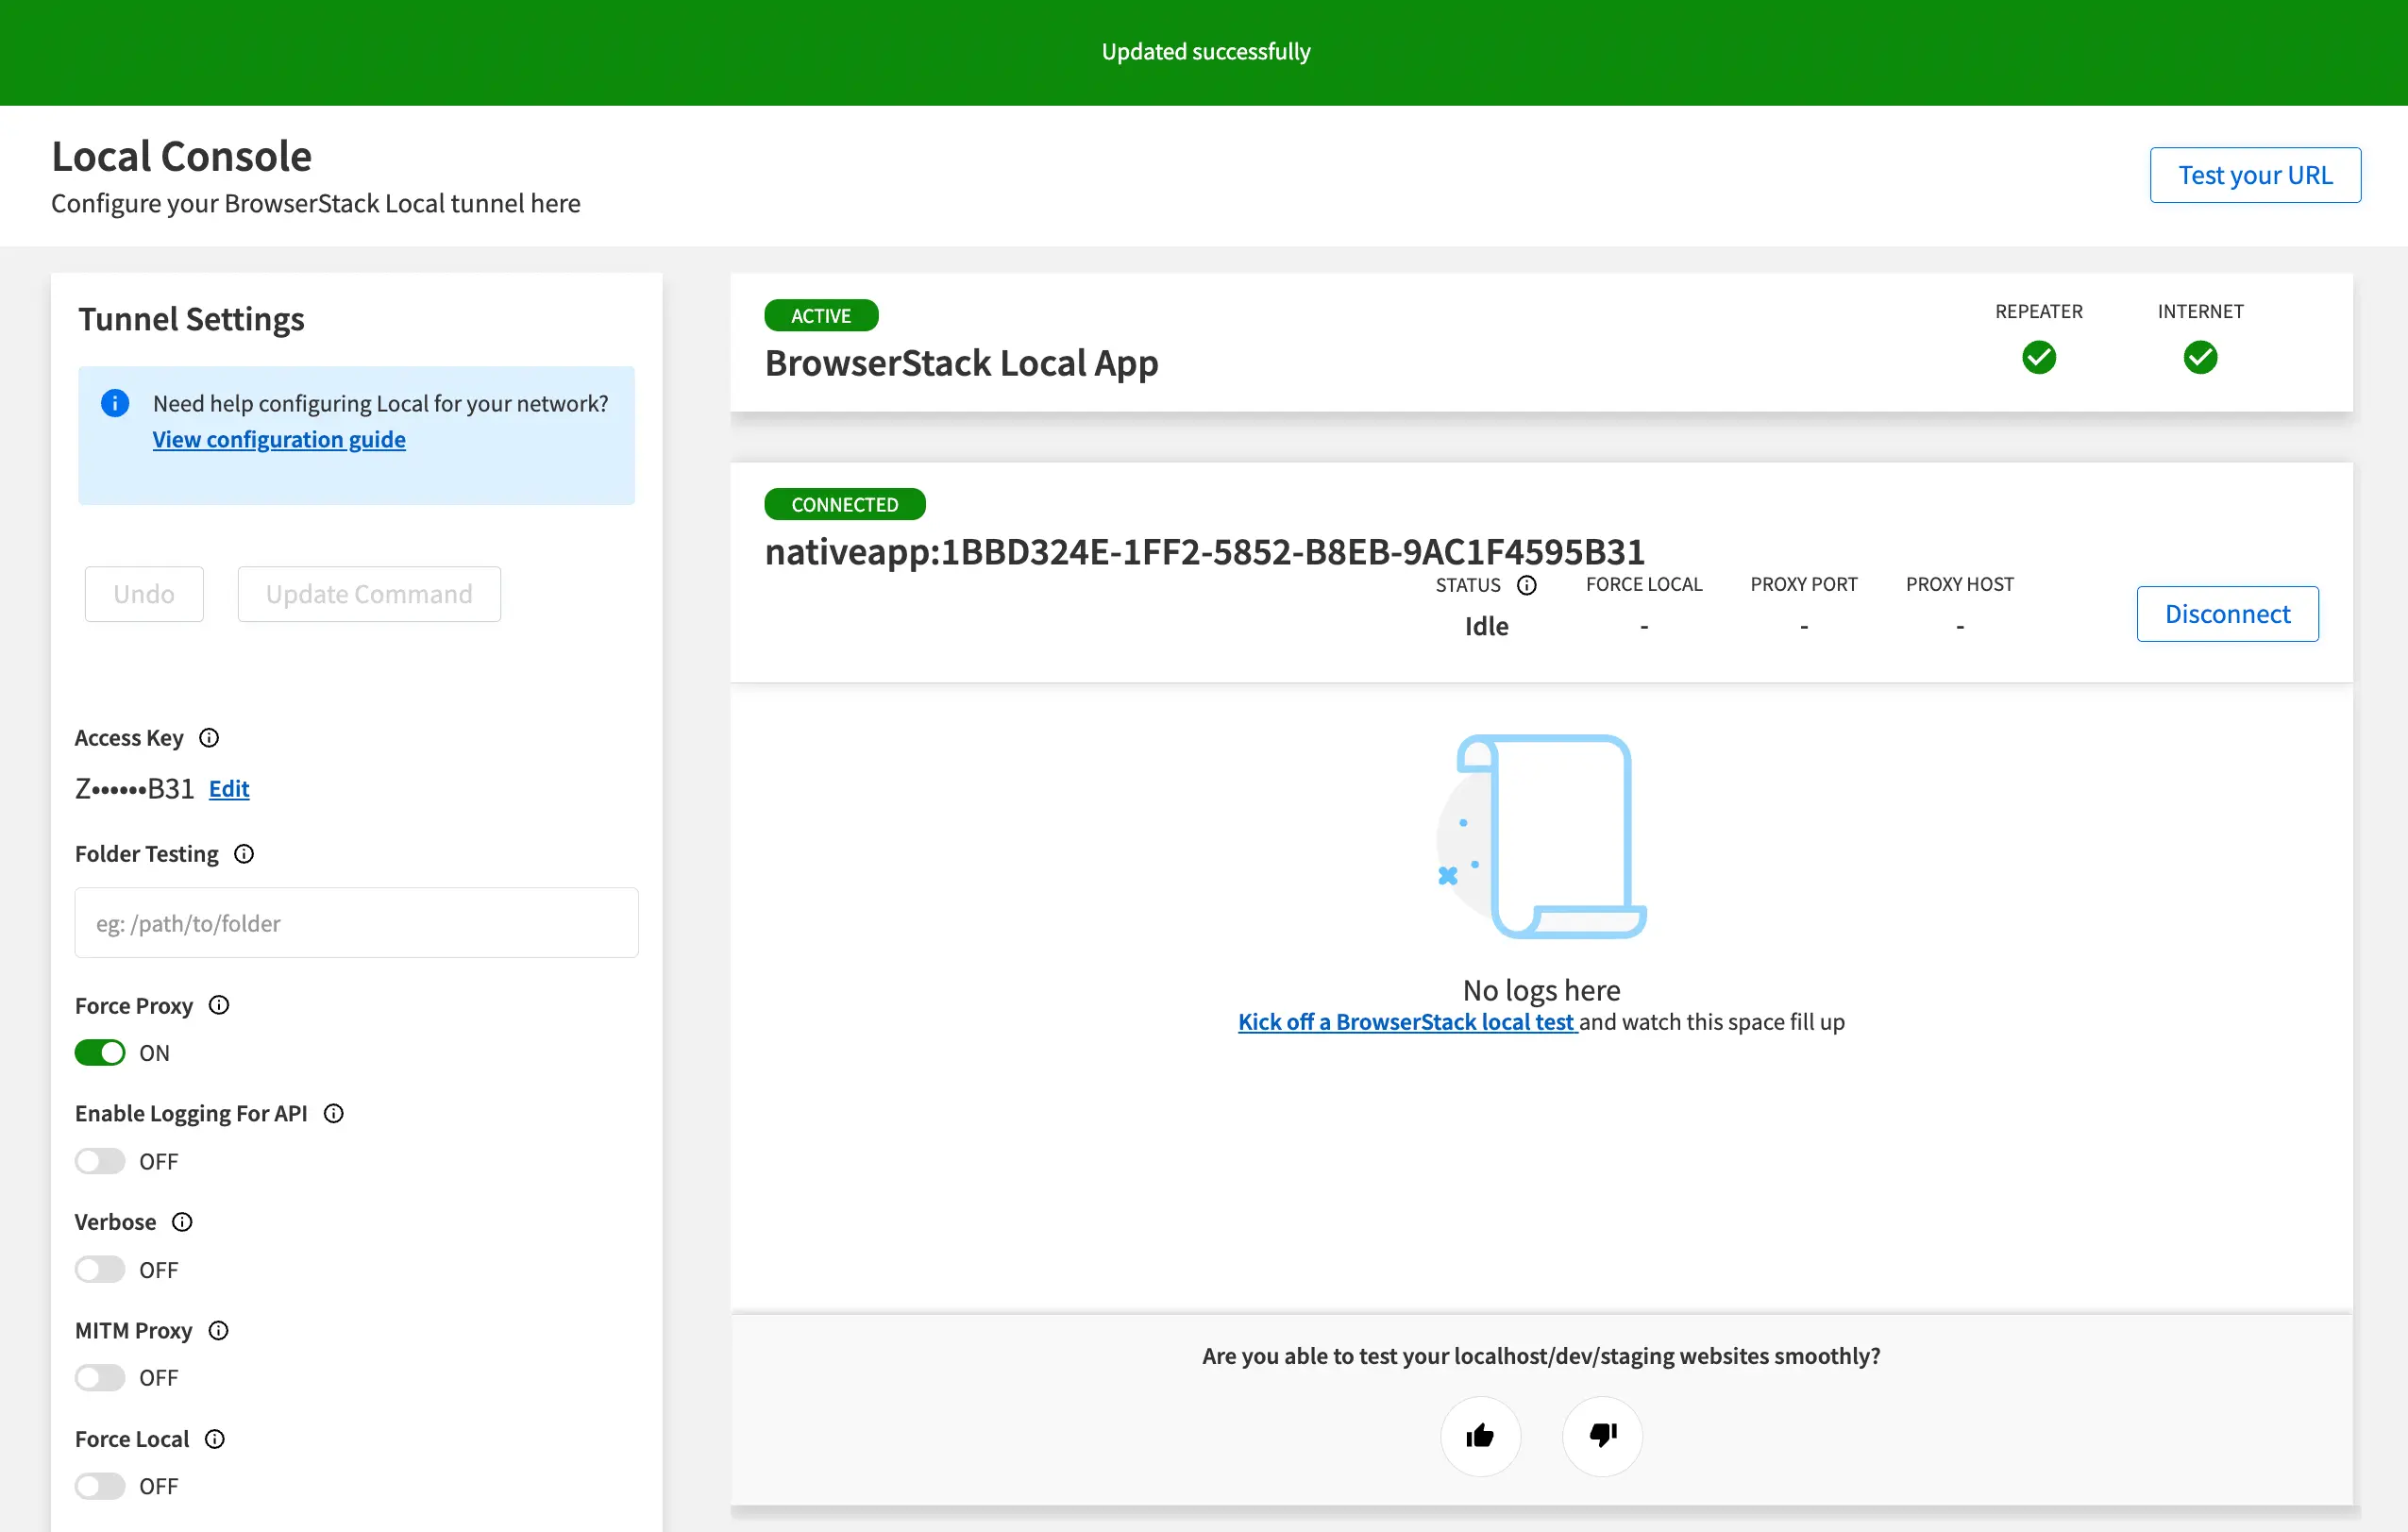
Task: Focus the Folder Testing path input field
Action: point(356,923)
